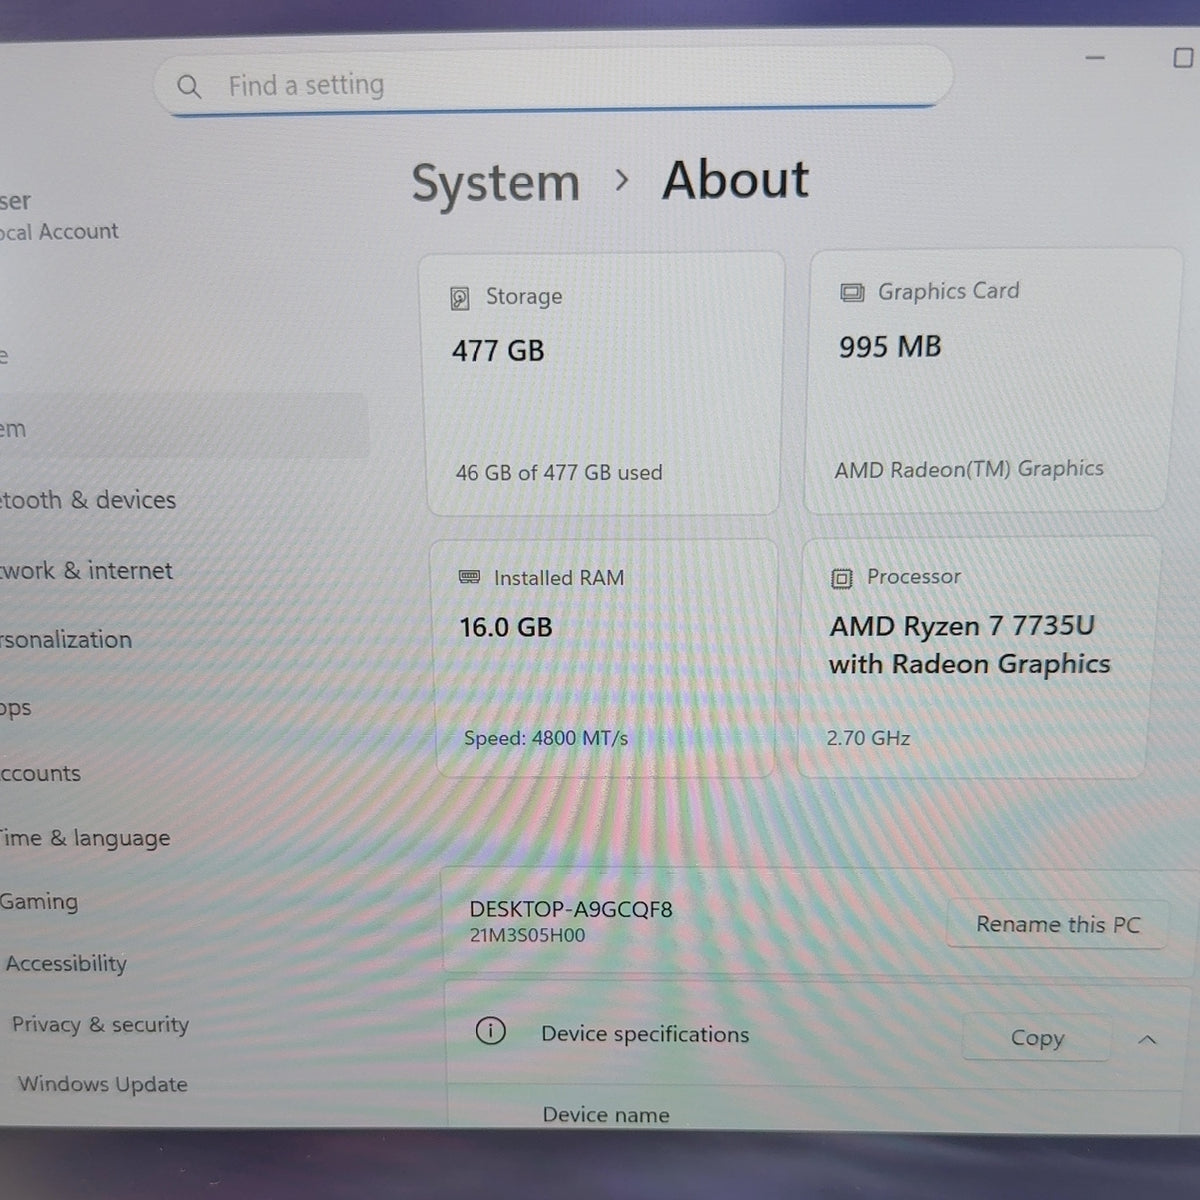
Task: Click the Rename this PC button
Action: pyautogui.click(x=1058, y=925)
